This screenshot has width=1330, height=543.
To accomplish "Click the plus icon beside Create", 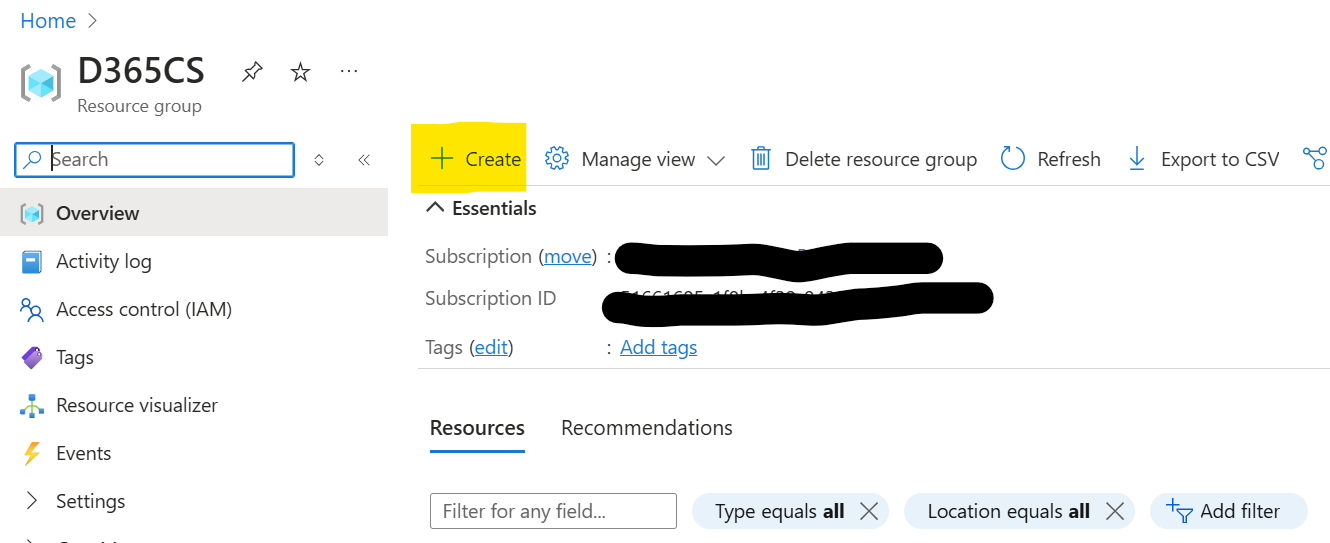I will coord(441,159).
